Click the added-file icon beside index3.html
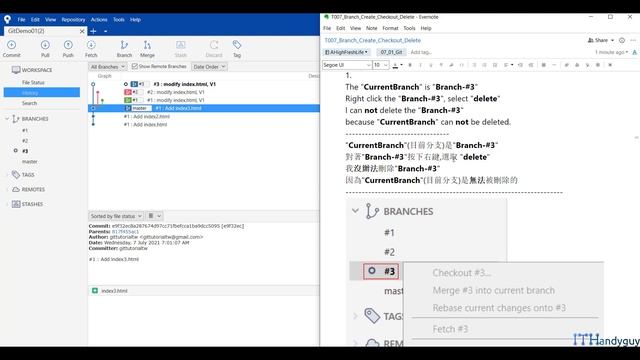Screen dimensions: 640x360 (95, 291)
